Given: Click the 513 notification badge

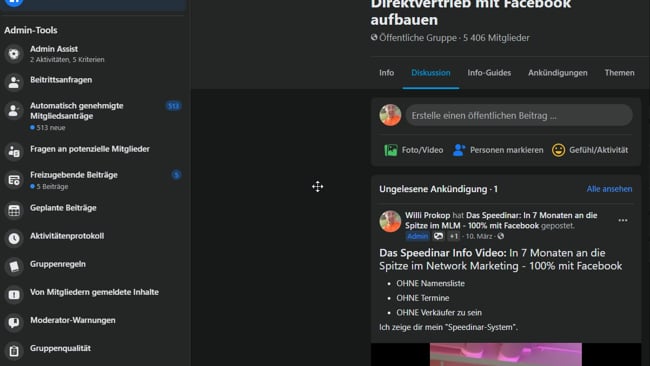Looking at the screenshot, I should tap(173, 106).
